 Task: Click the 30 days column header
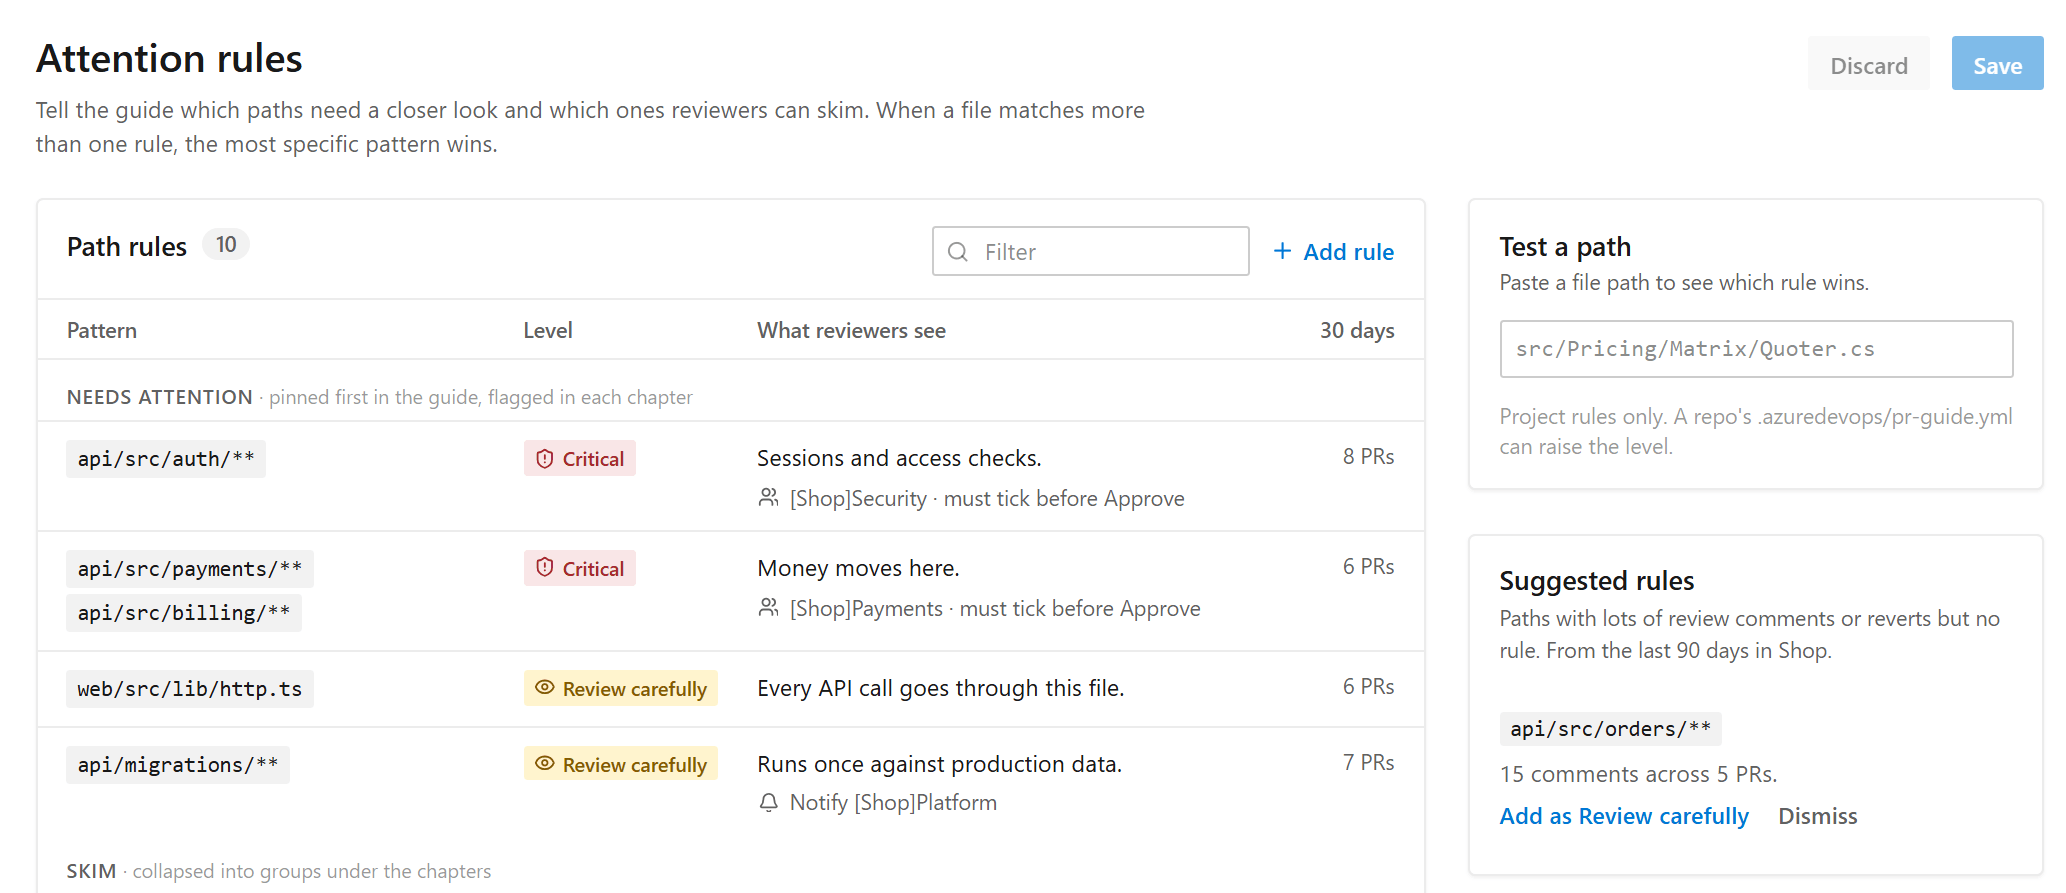click(x=1357, y=331)
